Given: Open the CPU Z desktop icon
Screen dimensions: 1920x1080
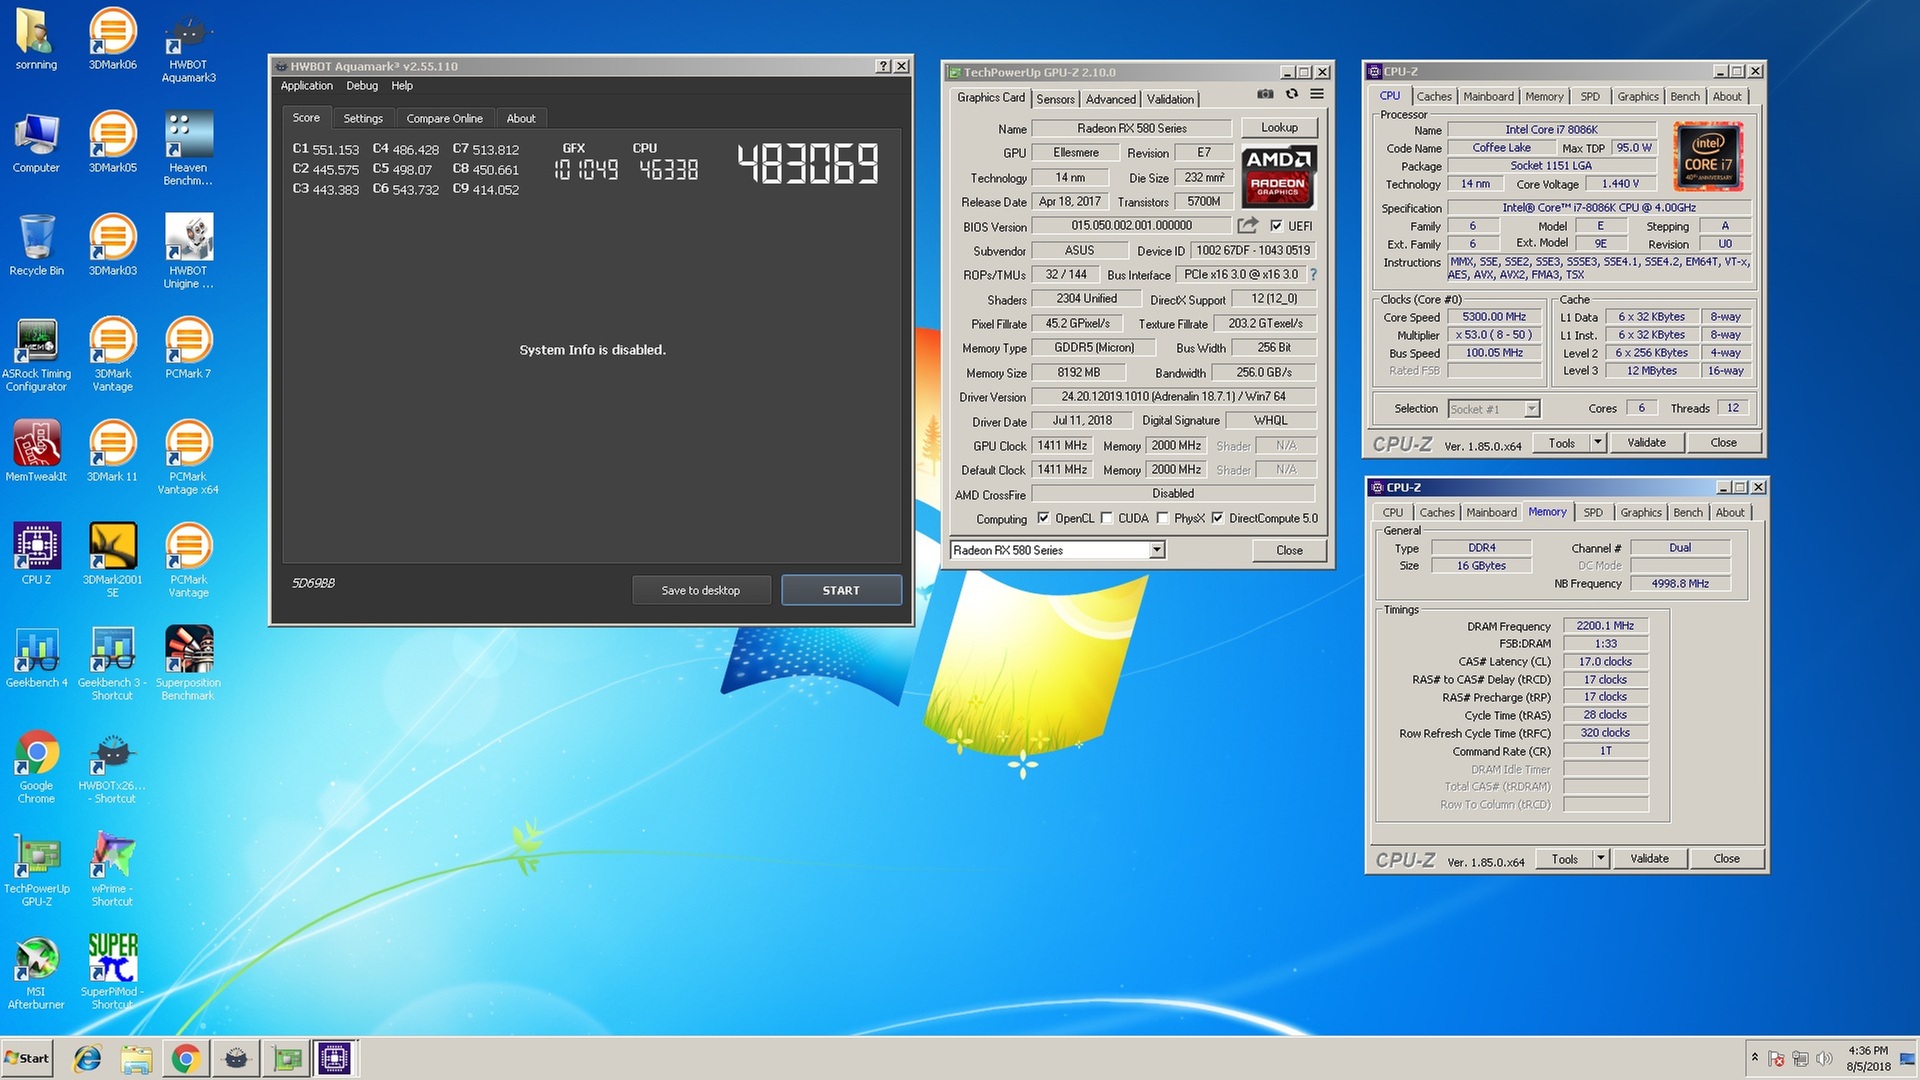Looking at the screenshot, I should [x=36, y=555].
